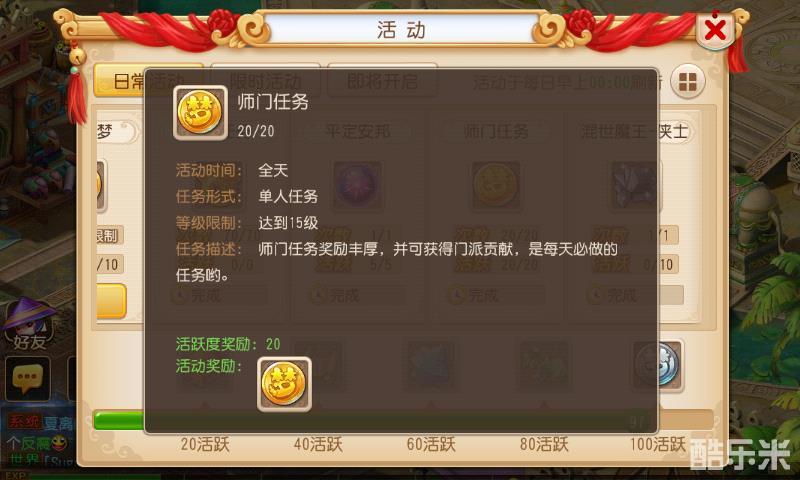The width and height of the screenshot is (800, 480).
Task: Claim the 100活跃 silver coin reward
Action: coord(658,365)
